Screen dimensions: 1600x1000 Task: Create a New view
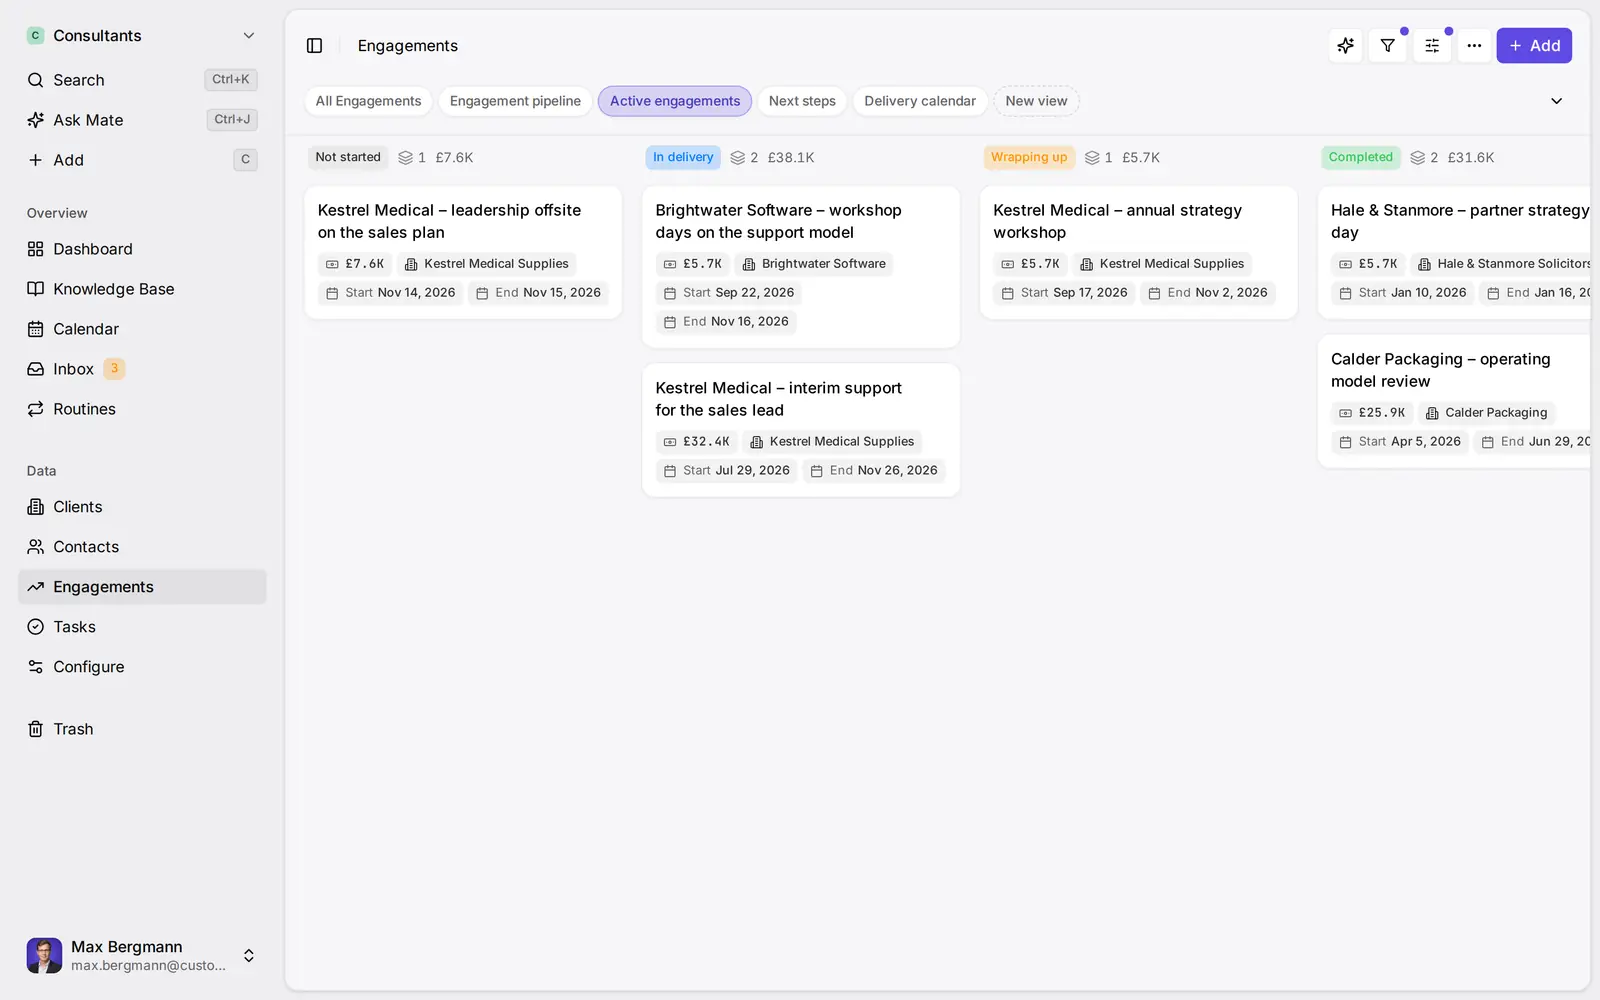click(x=1036, y=101)
